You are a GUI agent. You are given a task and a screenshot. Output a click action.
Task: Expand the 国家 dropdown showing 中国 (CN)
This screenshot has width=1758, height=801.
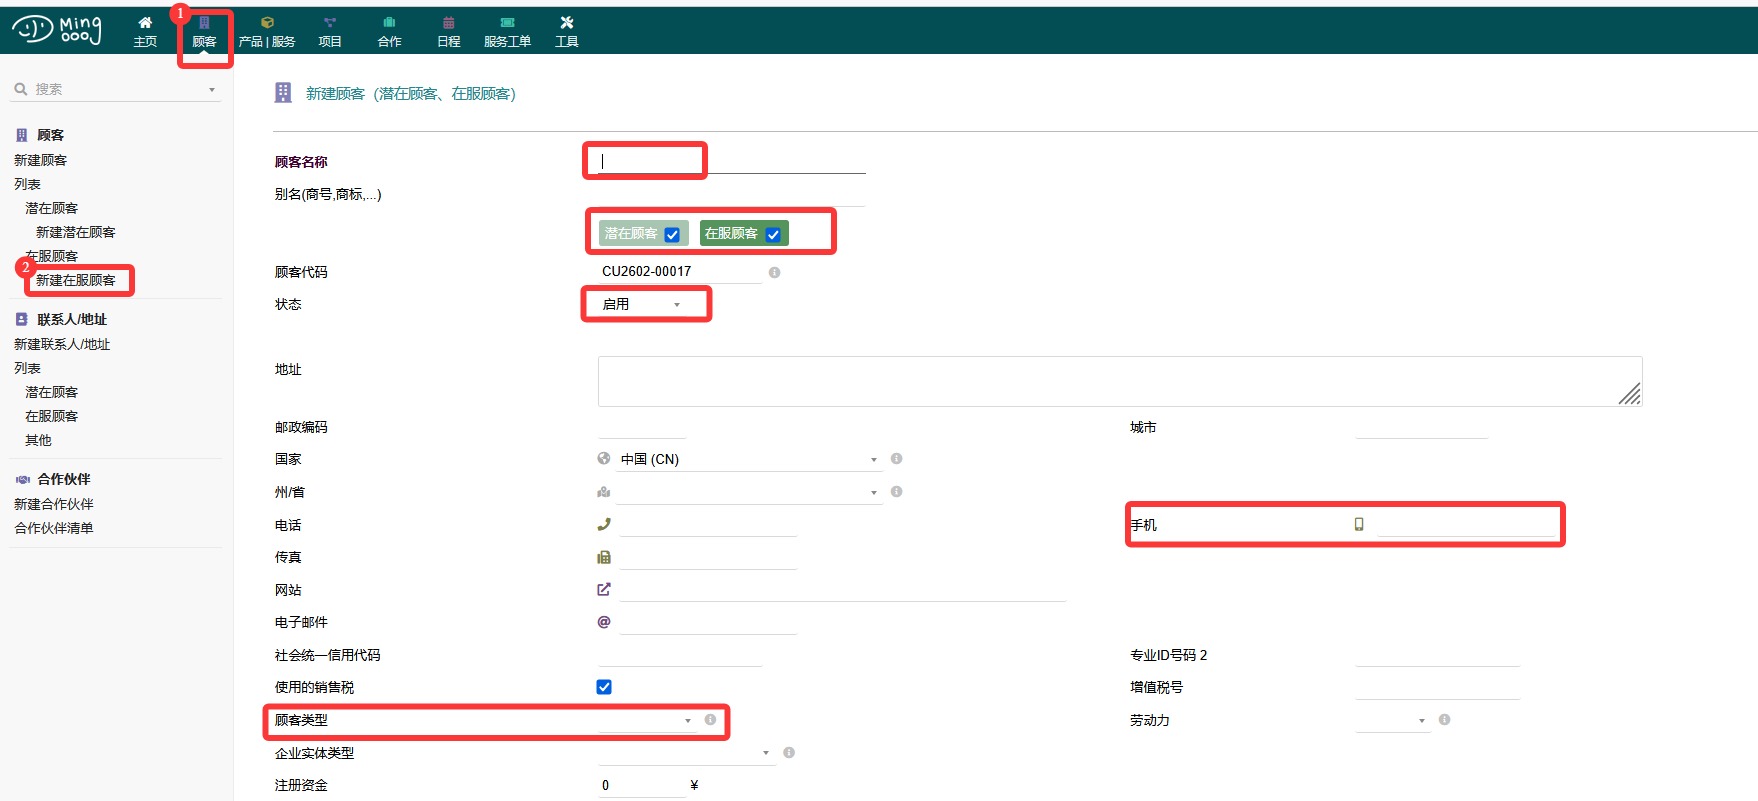(747, 459)
